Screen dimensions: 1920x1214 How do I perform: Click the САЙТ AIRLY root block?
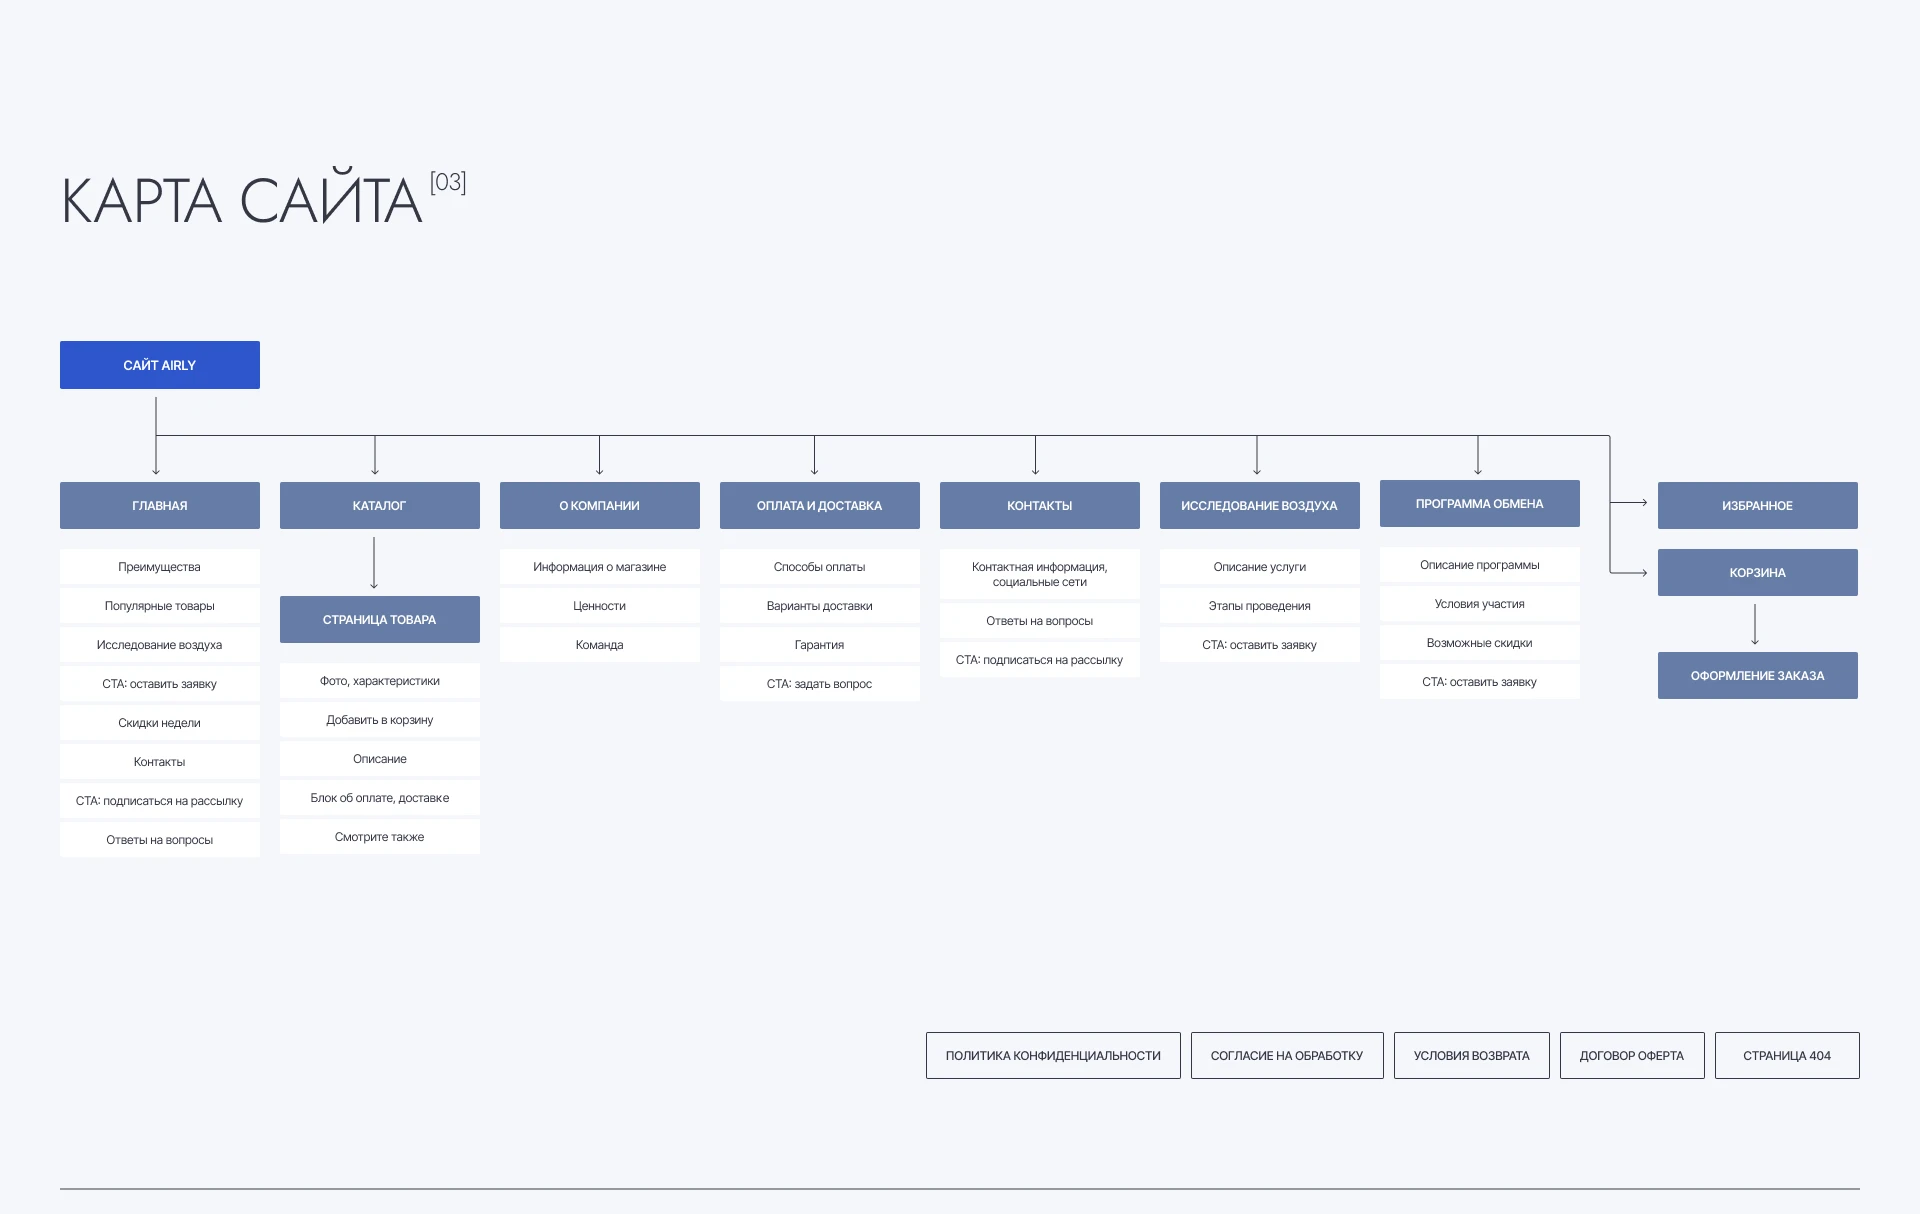pyautogui.click(x=160, y=365)
